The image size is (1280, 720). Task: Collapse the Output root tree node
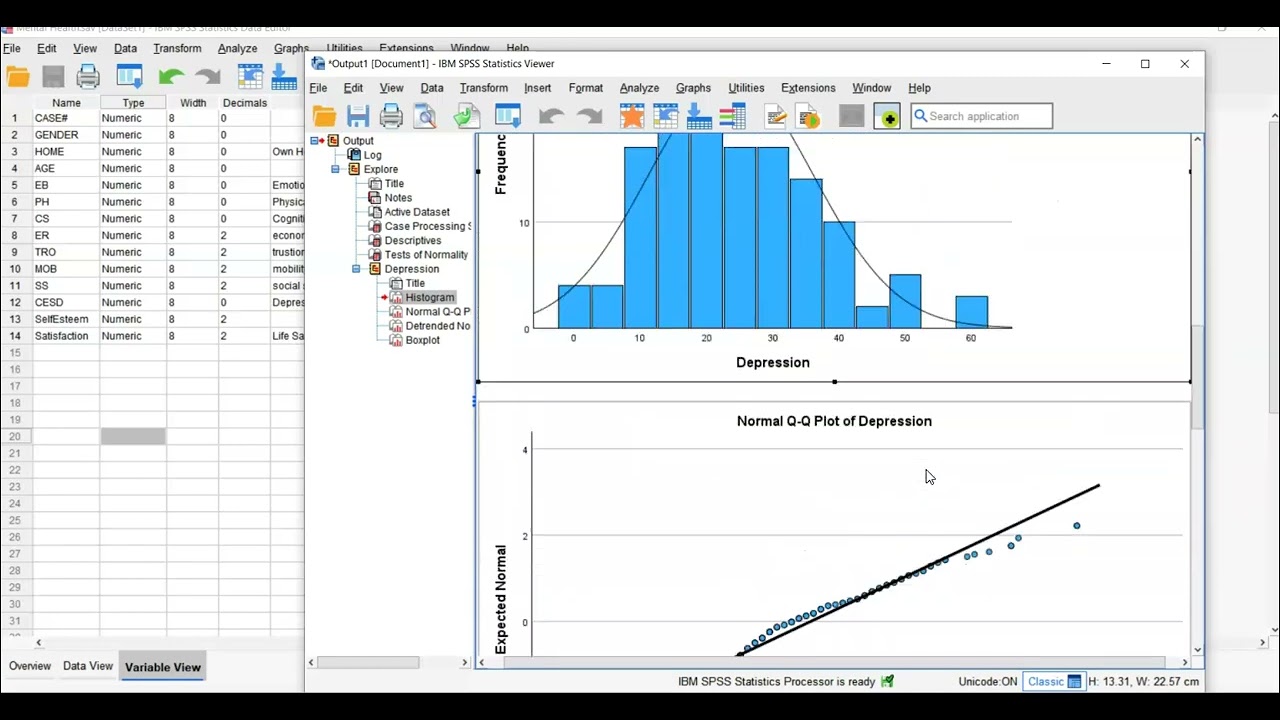point(314,141)
